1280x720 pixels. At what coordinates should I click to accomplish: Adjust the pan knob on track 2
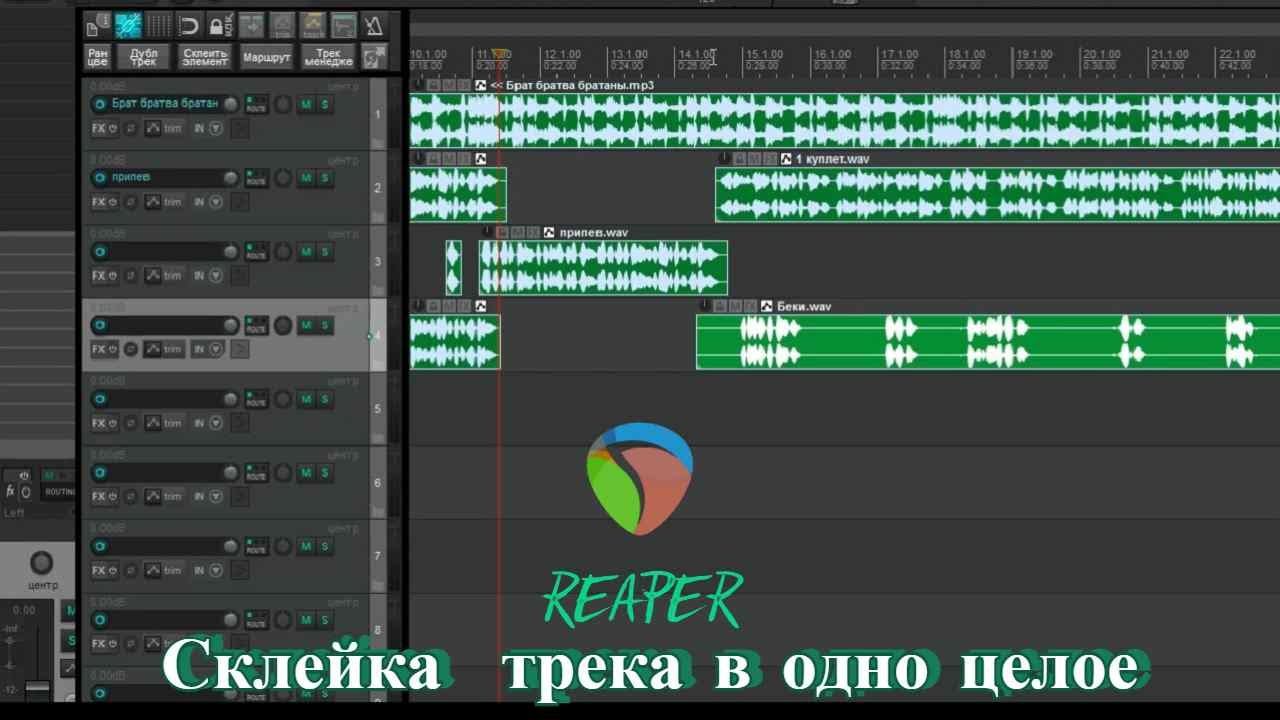(284, 178)
